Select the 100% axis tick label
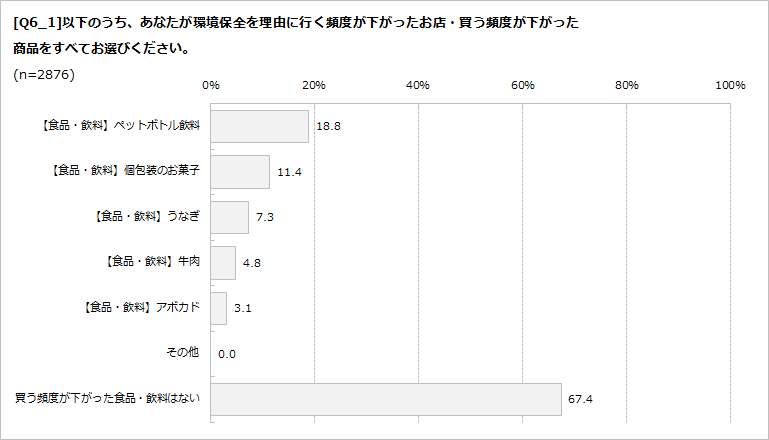 [x=730, y=85]
